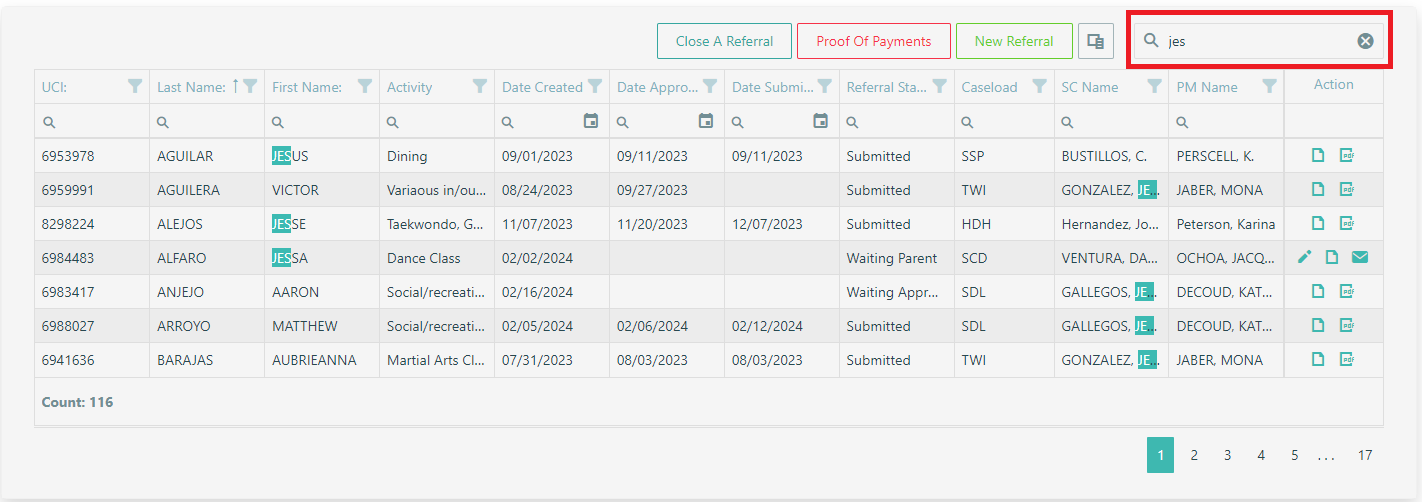Open the Caseload column filter funnel
This screenshot has height=502, width=1422.
point(1040,87)
